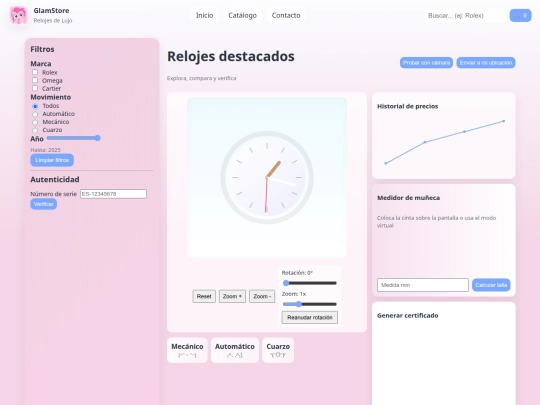Click the Explora, compara y verifica subtitle
The height and width of the screenshot is (405, 540).
click(201, 78)
